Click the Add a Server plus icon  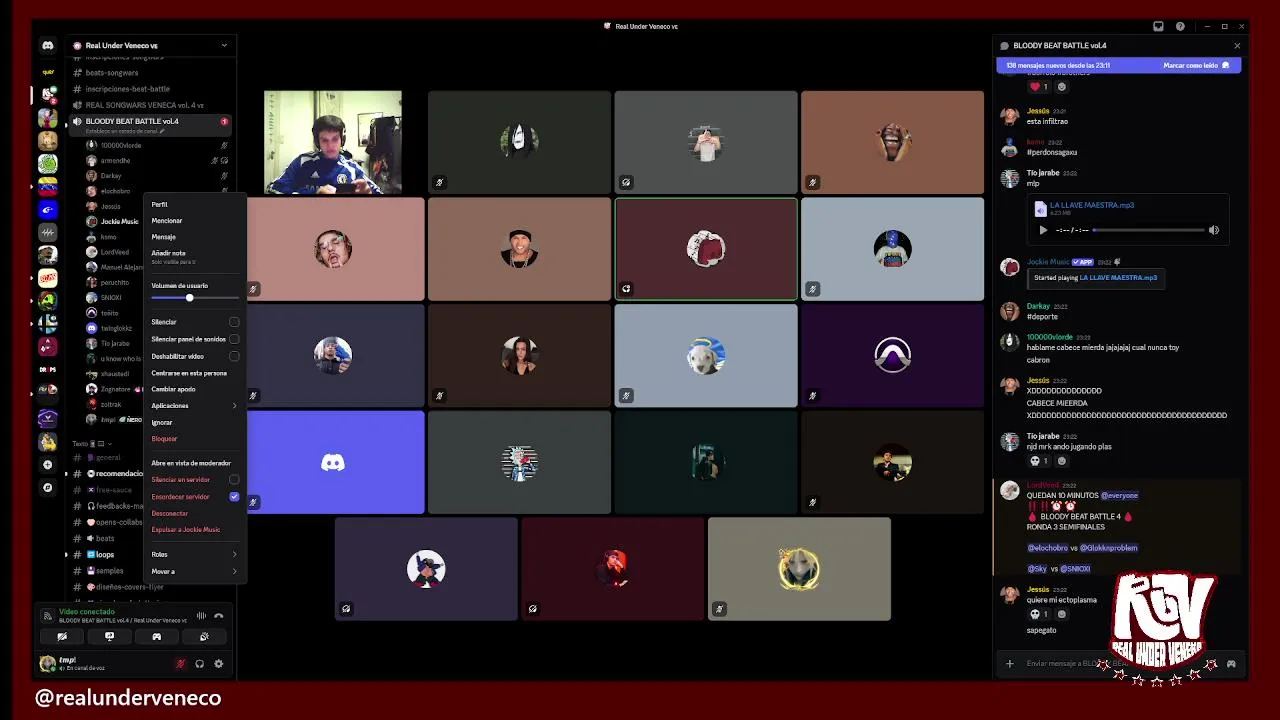point(47,465)
